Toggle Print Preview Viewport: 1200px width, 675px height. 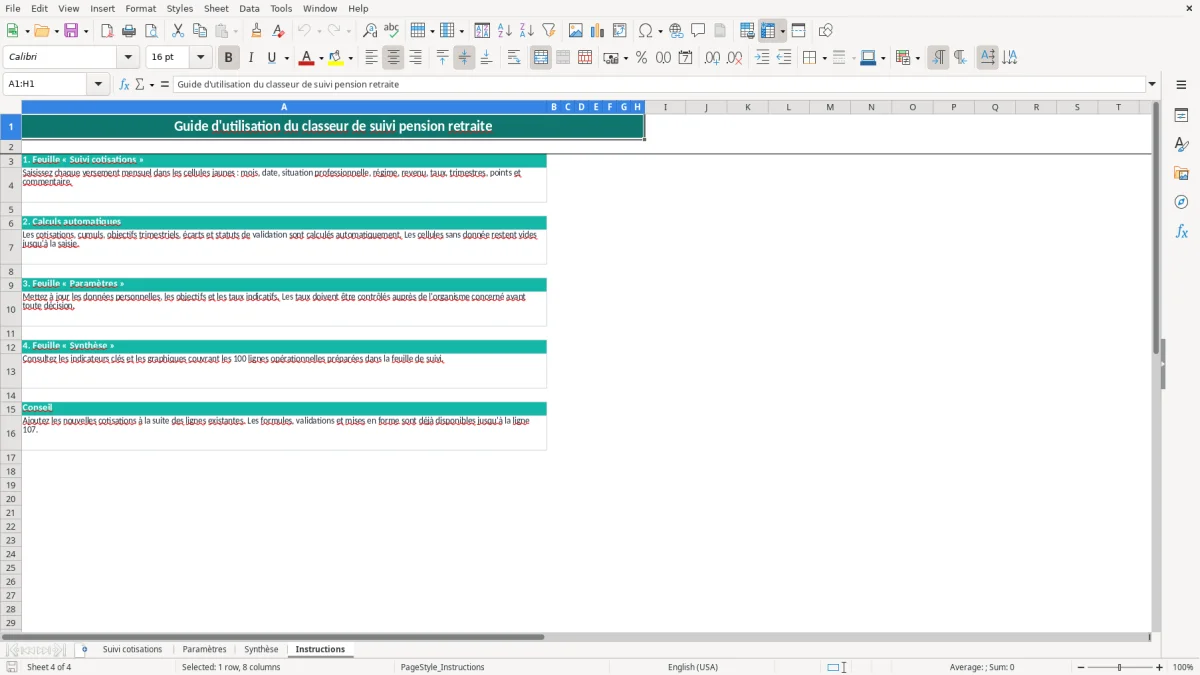(x=151, y=31)
